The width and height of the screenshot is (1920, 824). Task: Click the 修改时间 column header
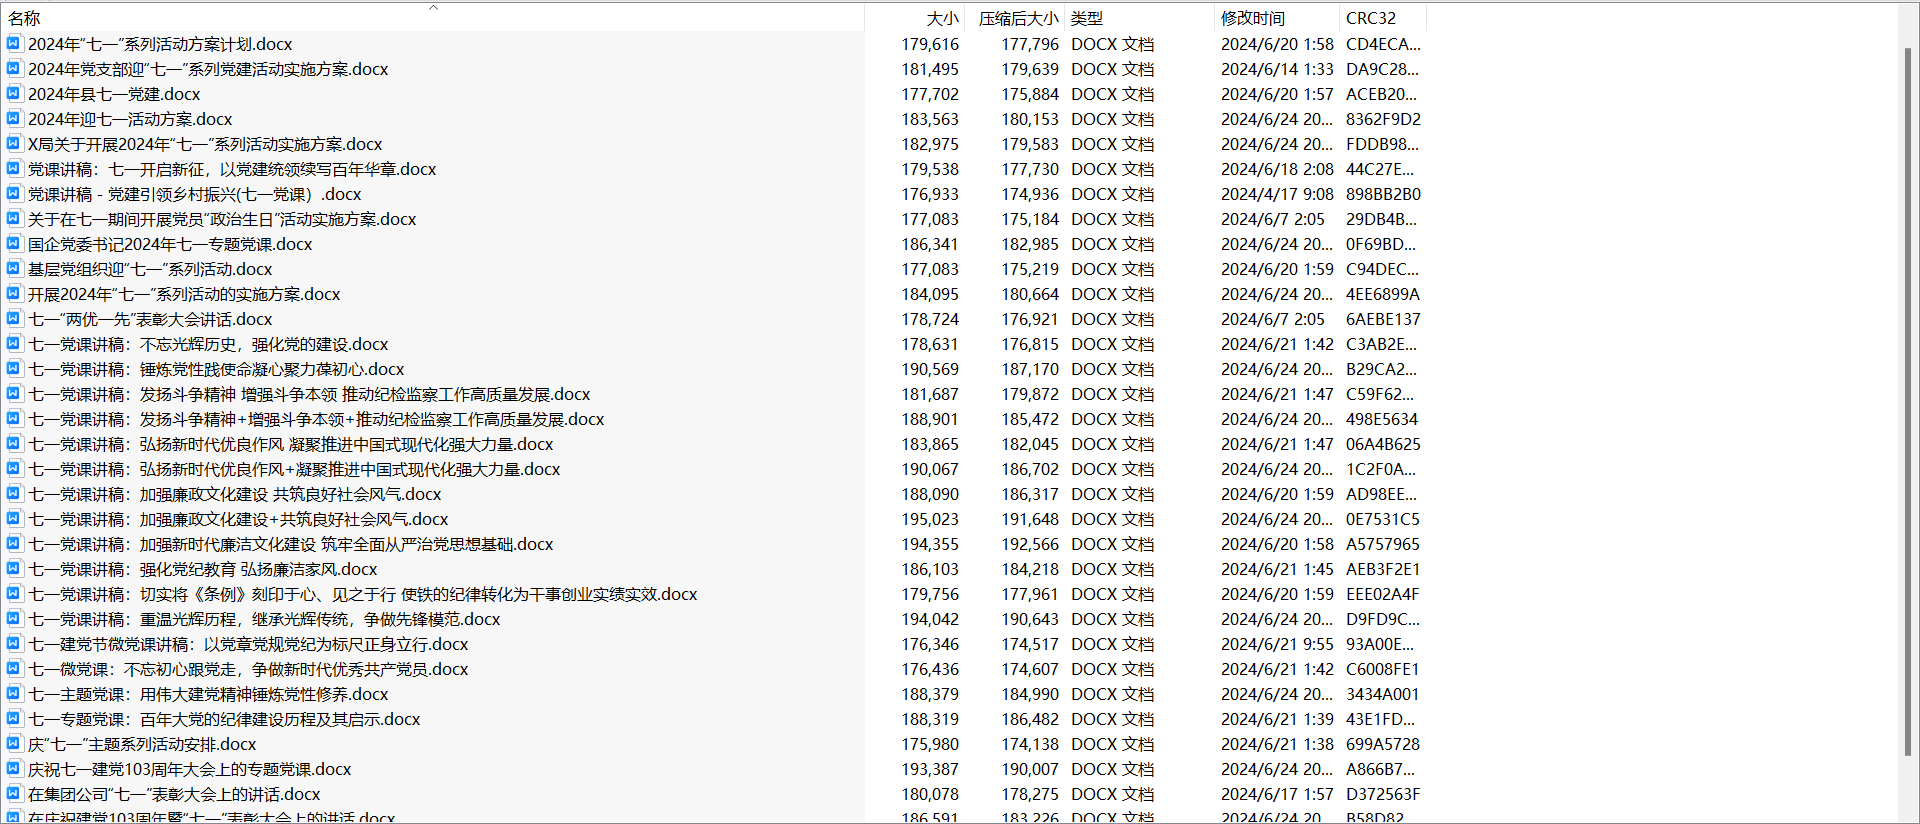pyautogui.click(x=1252, y=18)
